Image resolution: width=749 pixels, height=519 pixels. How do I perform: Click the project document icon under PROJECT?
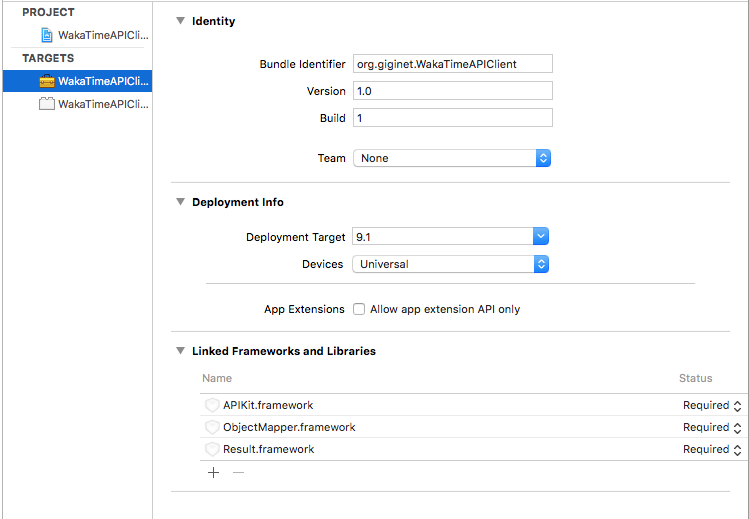point(46,35)
